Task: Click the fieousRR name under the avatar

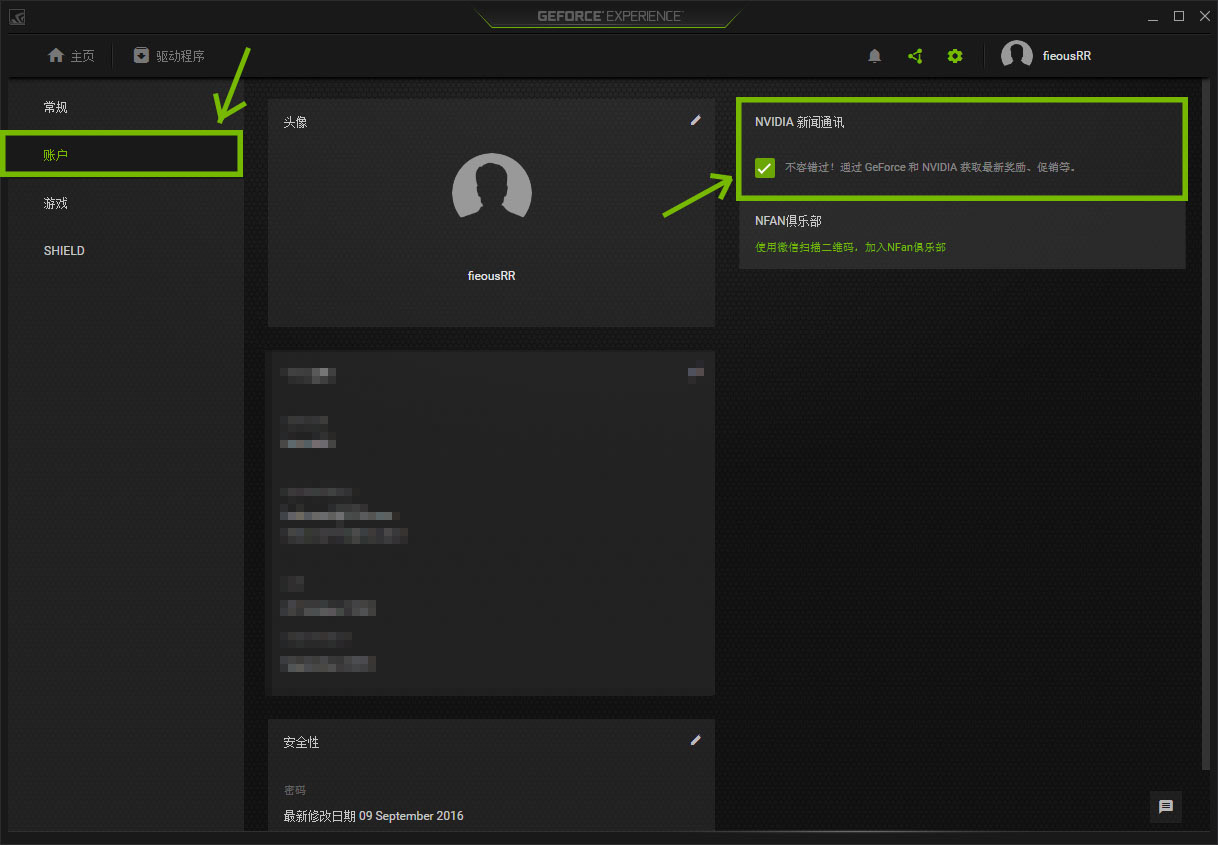Action: click(x=492, y=275)
